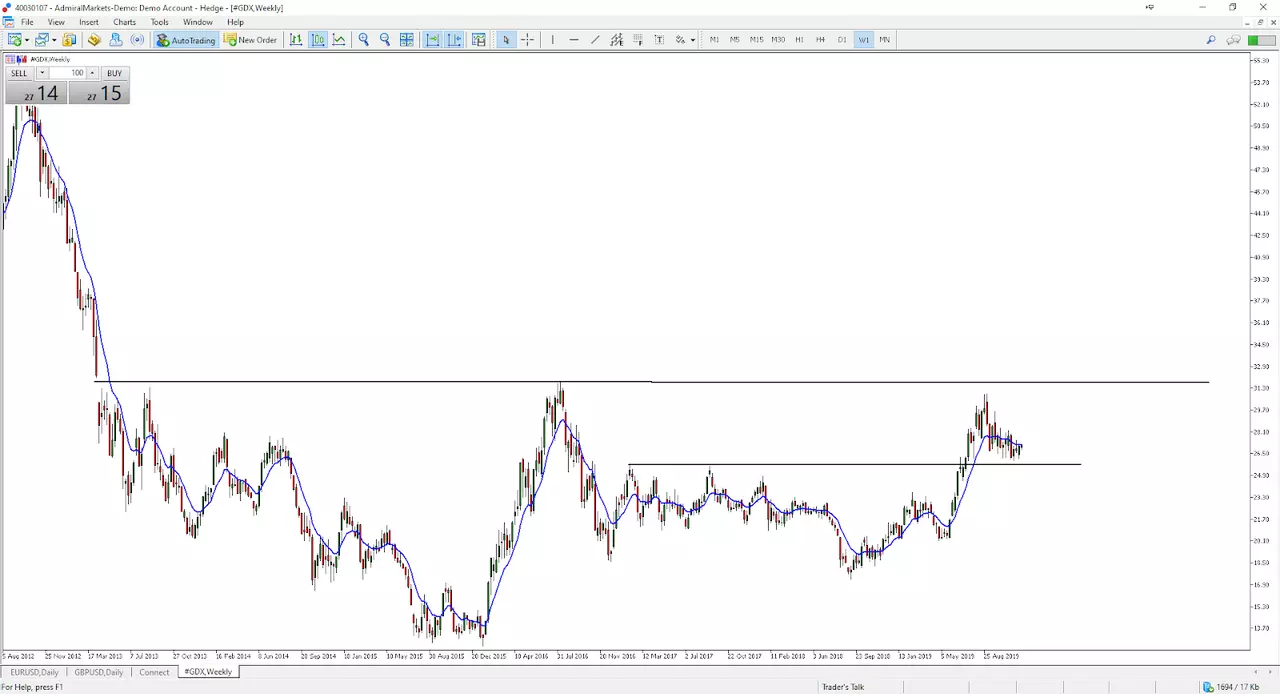Open the chart templates icon

(x=479, y=40)
